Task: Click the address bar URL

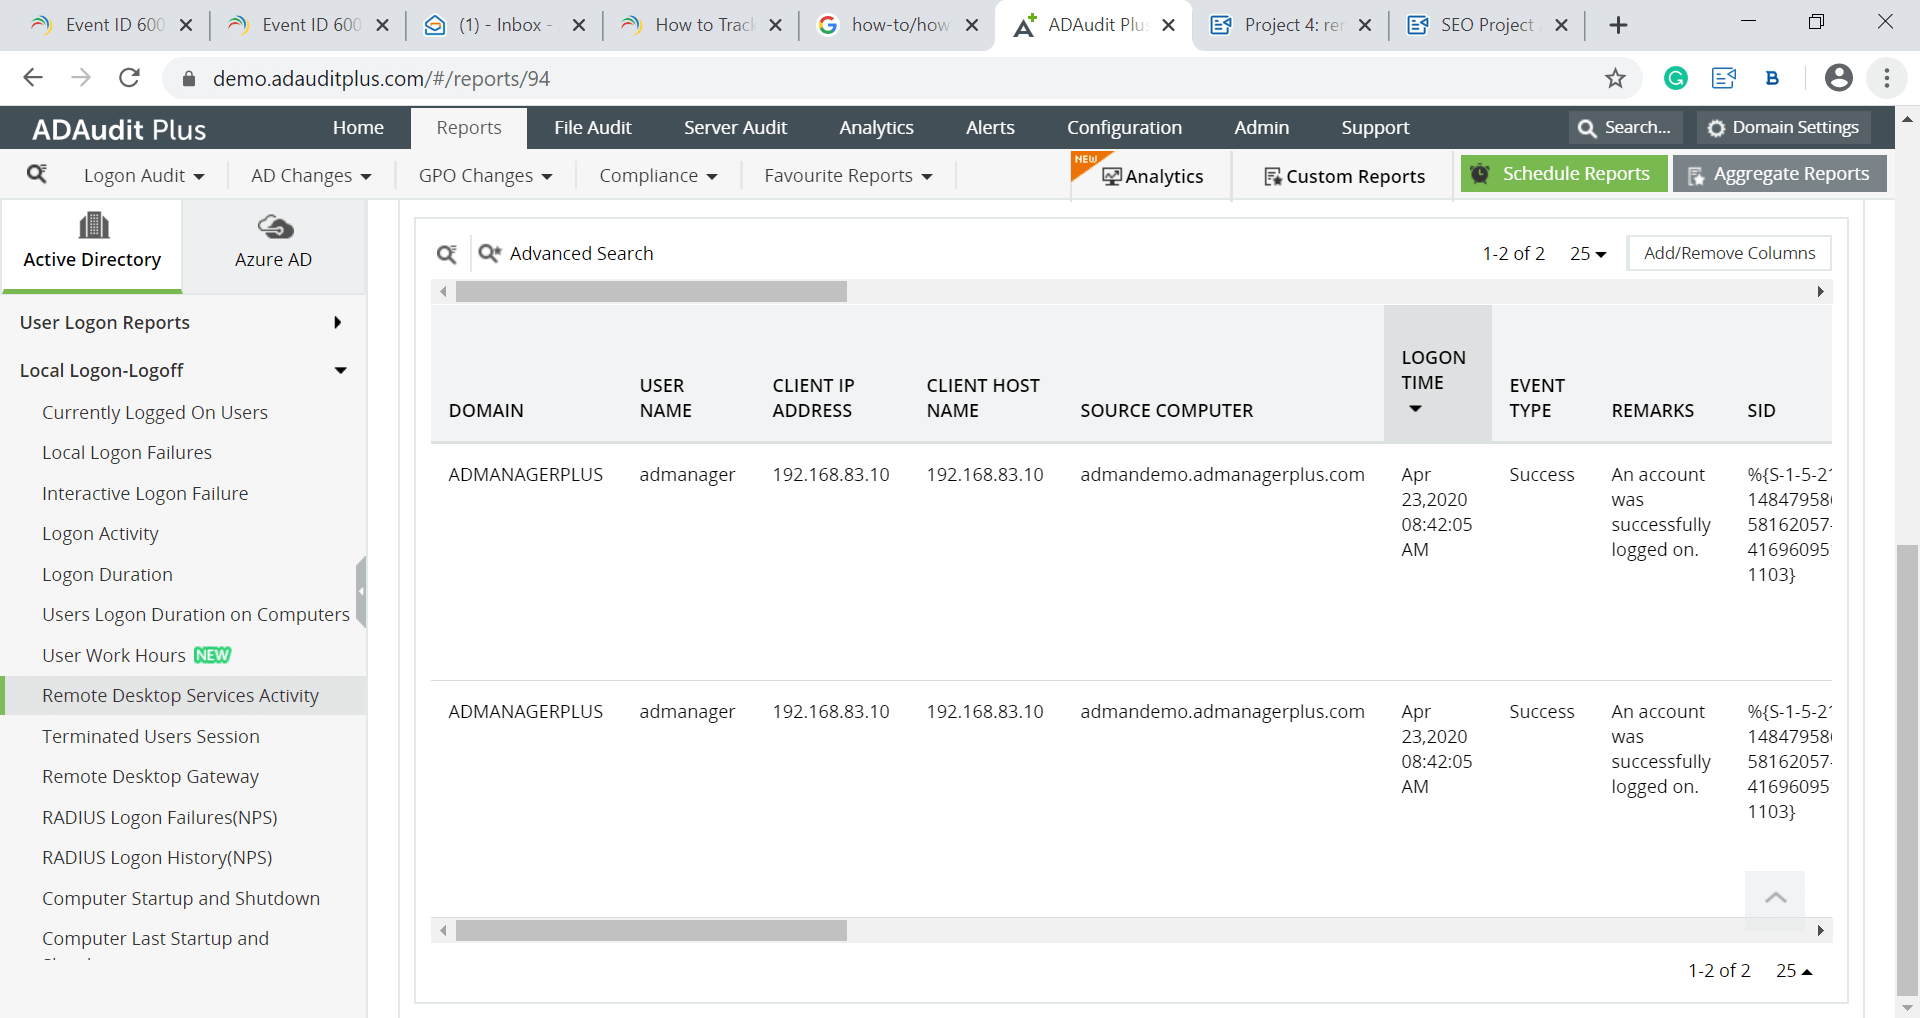Action: [381, 78]
